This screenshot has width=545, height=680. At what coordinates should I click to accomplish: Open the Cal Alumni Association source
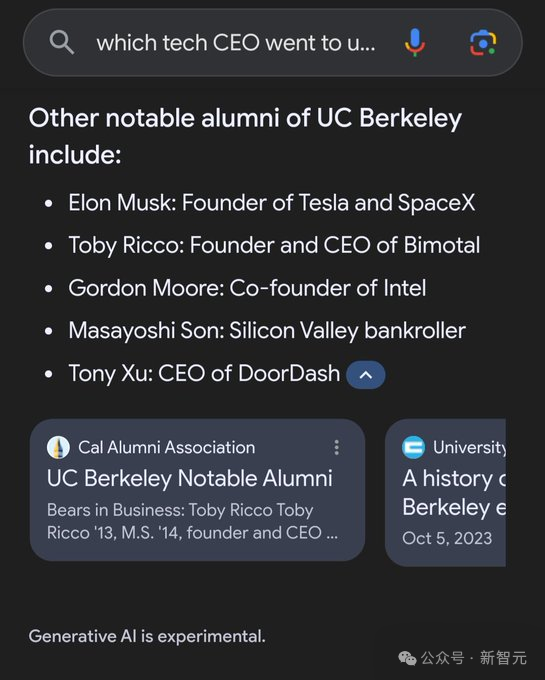(166, 447)
